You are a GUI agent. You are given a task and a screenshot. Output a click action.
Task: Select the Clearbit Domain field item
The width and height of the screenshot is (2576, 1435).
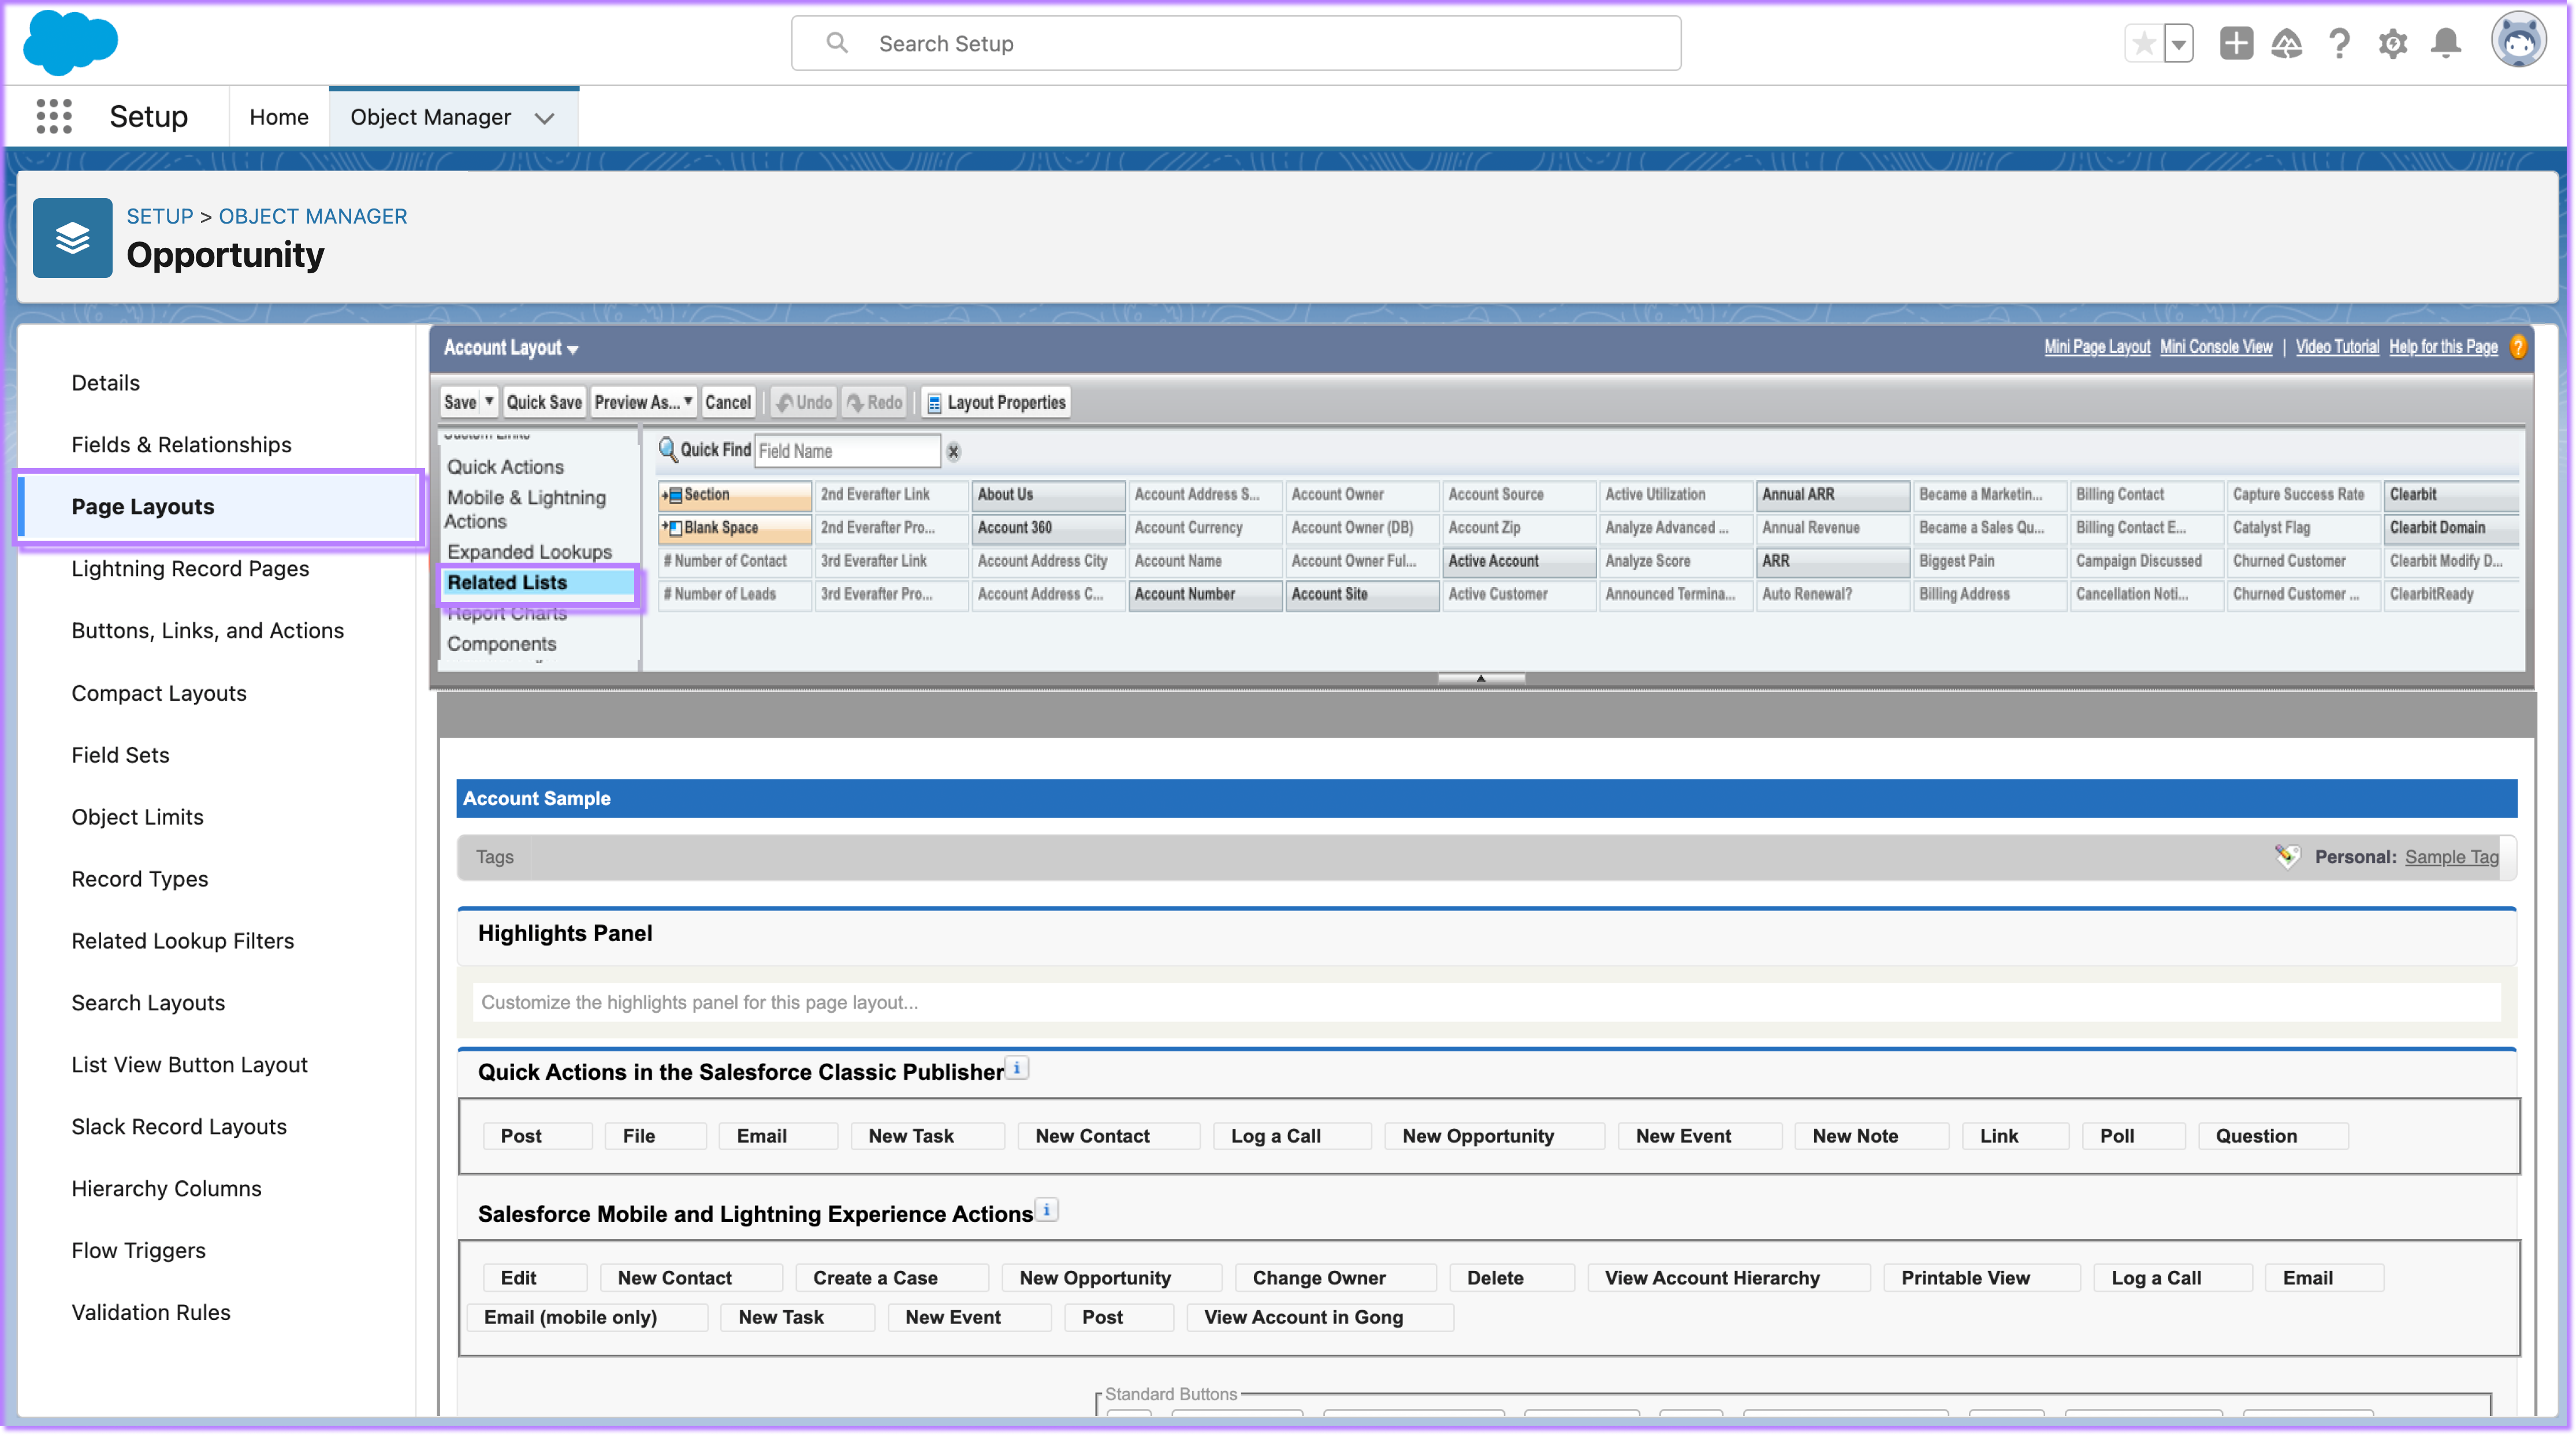tap(2452, 528)
